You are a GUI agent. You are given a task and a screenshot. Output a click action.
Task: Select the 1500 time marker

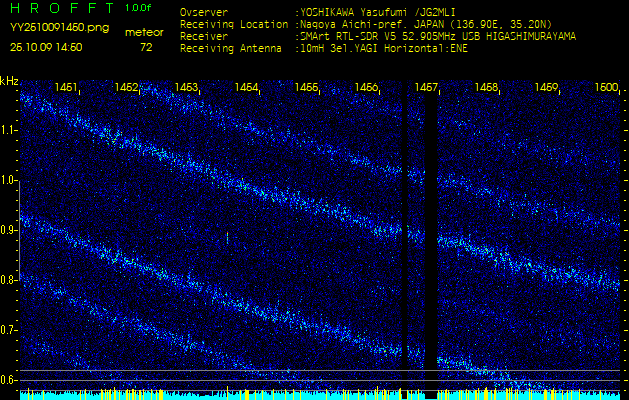click(x=606, y=88)
